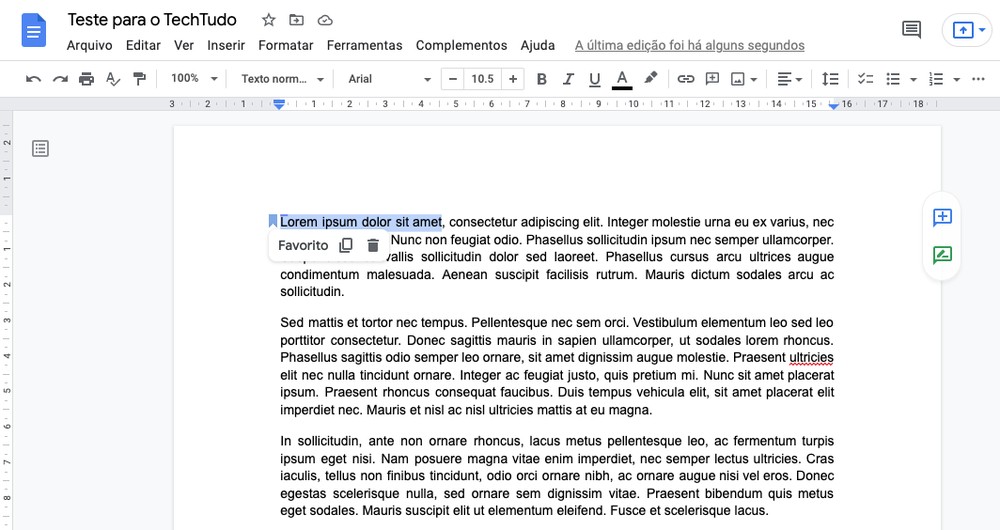Open the Ferramentas menu
Screen dimensions: 1000x530
[364, 45]
